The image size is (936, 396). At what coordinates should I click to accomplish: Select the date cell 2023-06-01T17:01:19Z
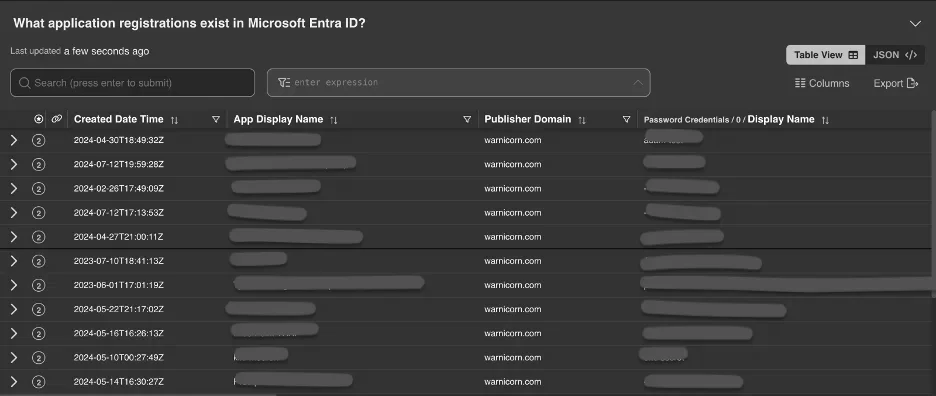click(x=119, y=286)
